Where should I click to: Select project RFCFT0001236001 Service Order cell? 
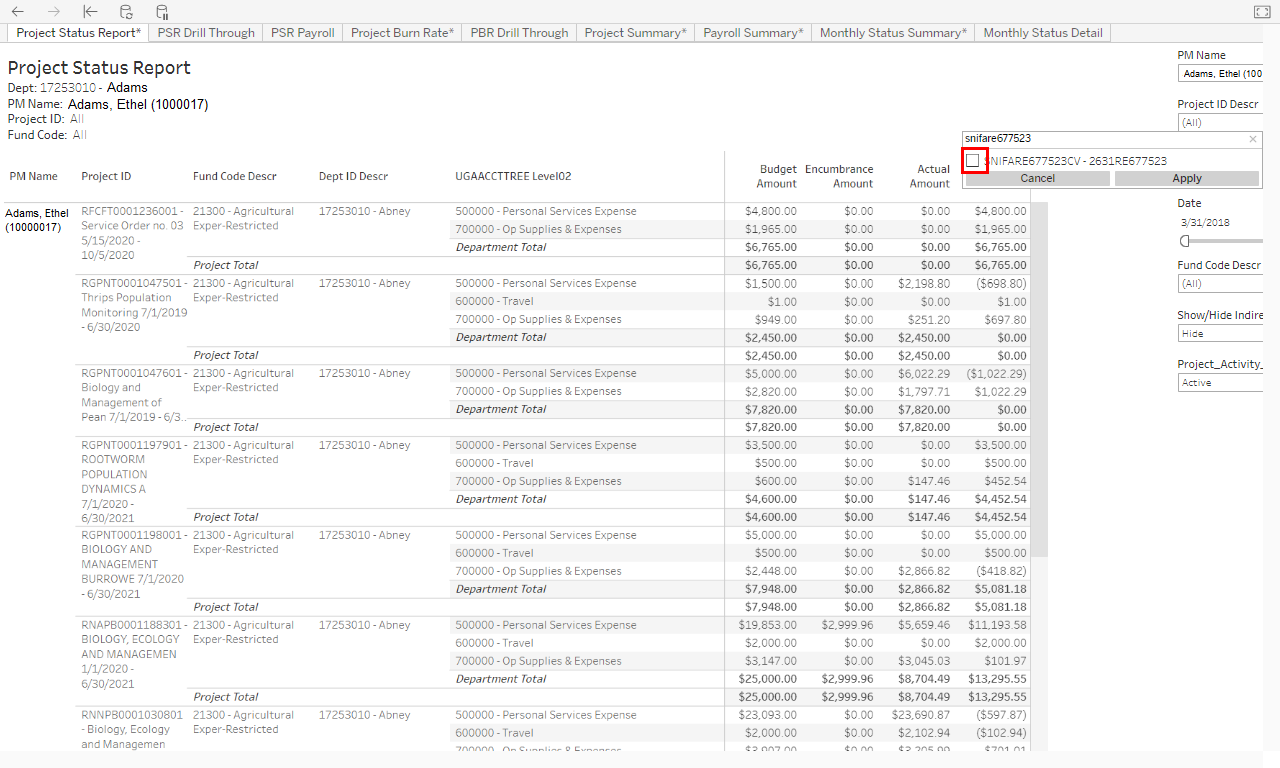[132, 233]
